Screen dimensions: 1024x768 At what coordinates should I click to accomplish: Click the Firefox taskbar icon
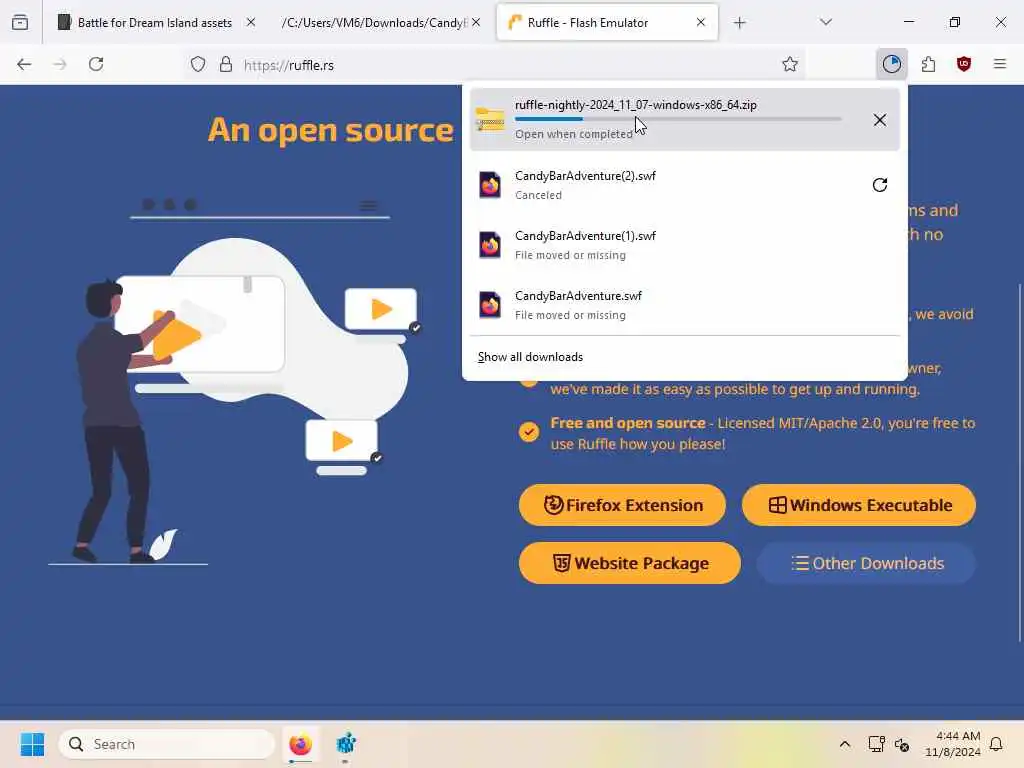(x=300, y=744)
